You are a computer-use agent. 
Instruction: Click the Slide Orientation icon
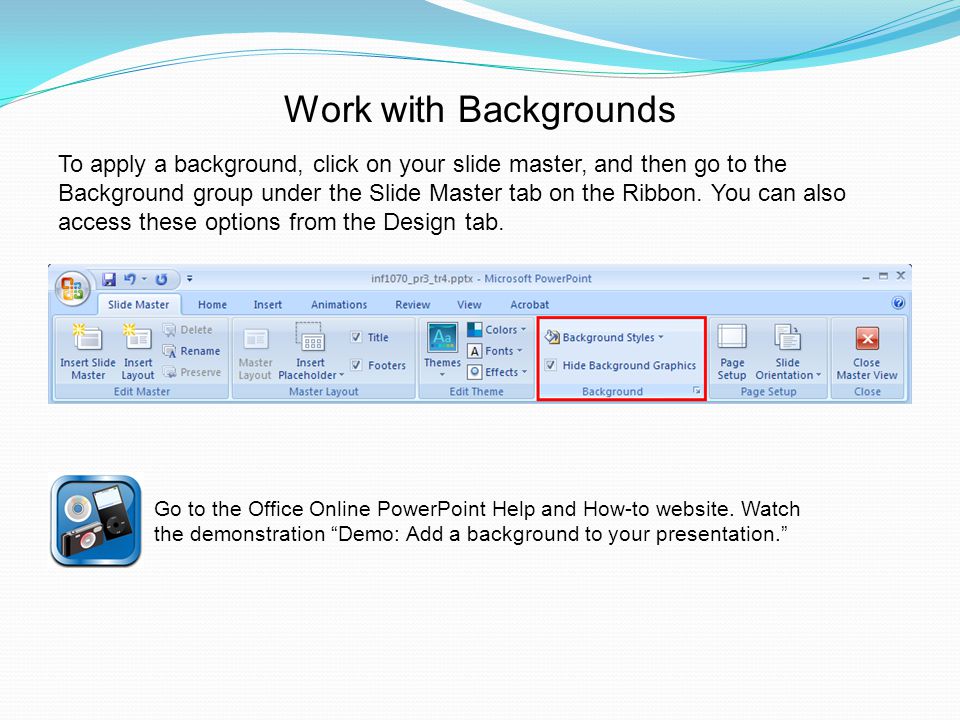[787, 337]
